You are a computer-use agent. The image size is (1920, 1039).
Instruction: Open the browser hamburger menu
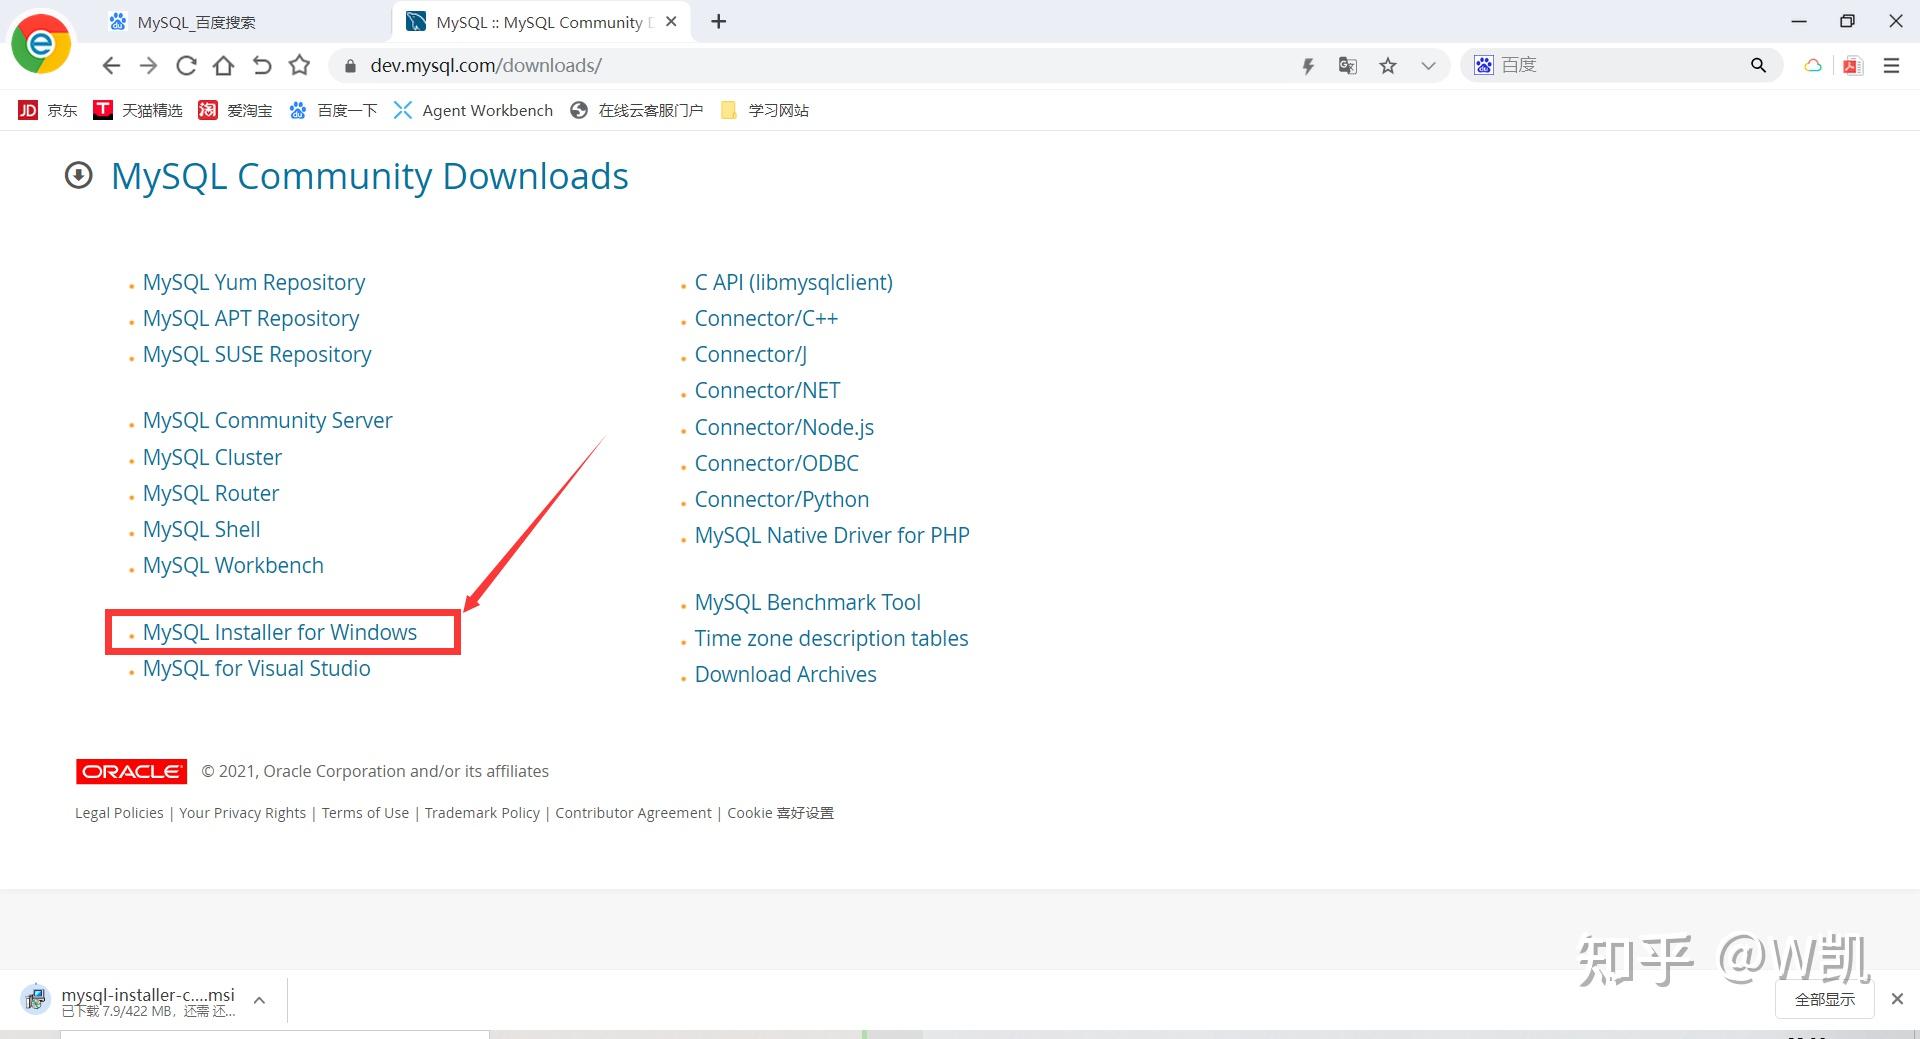tap(1891, 66)
